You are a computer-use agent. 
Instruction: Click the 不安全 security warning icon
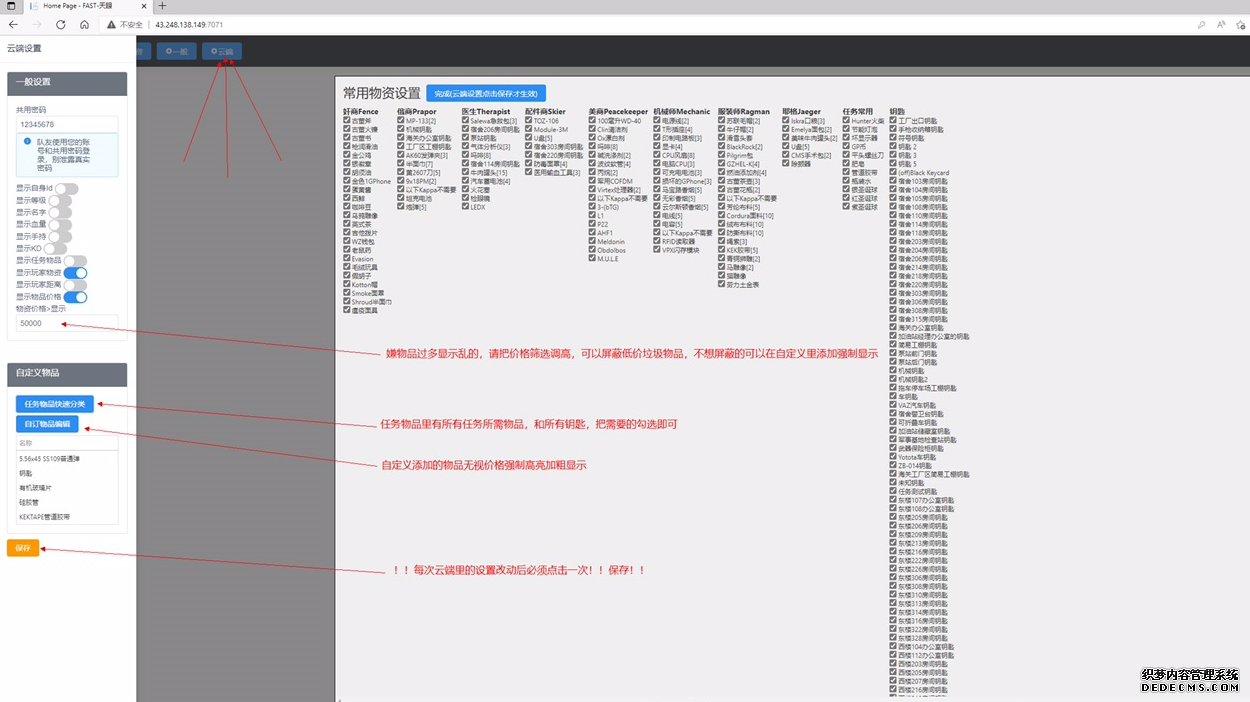pyautogui.click(x=110, y=24)
